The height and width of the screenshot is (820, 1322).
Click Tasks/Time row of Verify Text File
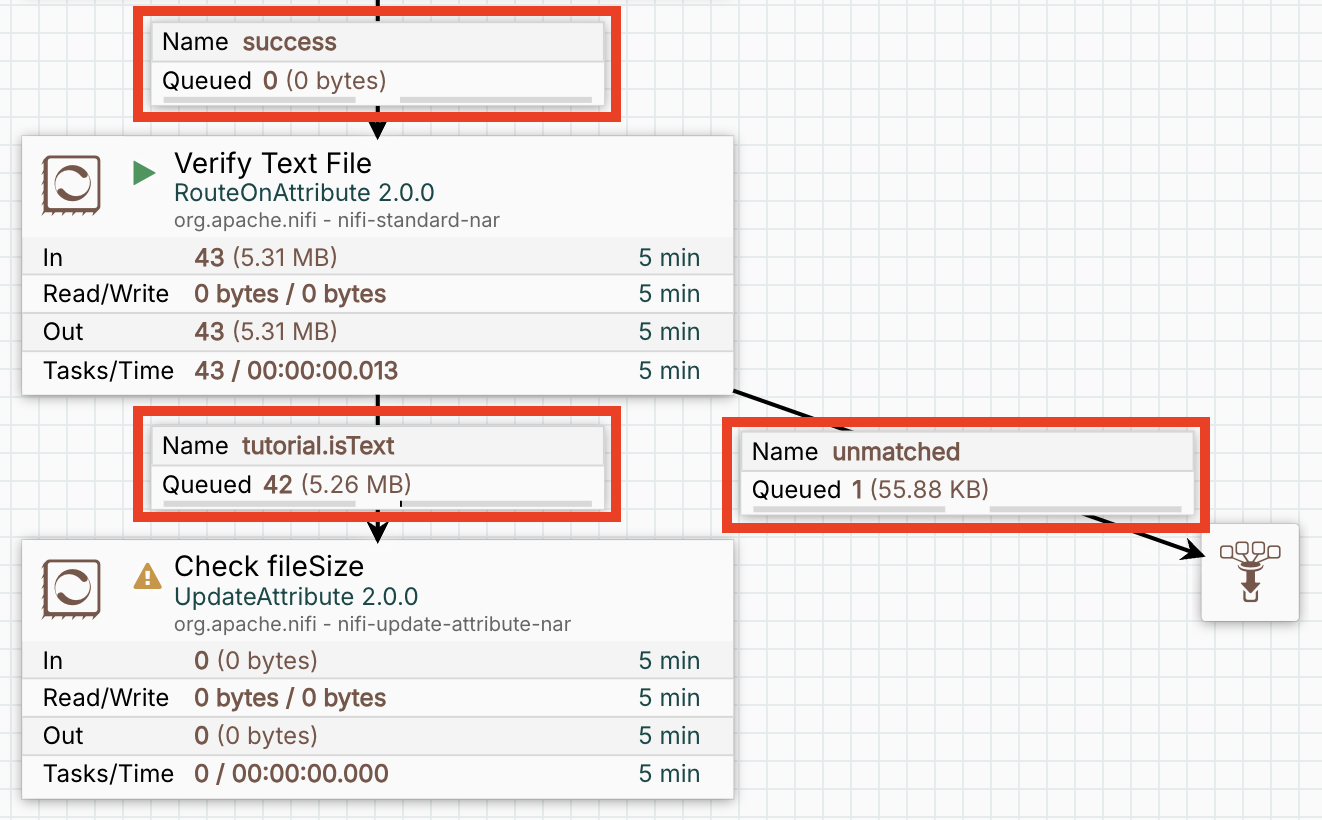377,371
